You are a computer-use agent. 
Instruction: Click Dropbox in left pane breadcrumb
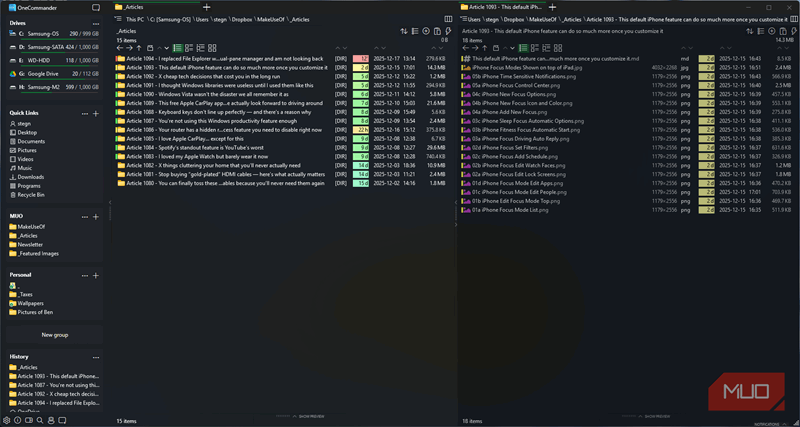coord(244,19)
